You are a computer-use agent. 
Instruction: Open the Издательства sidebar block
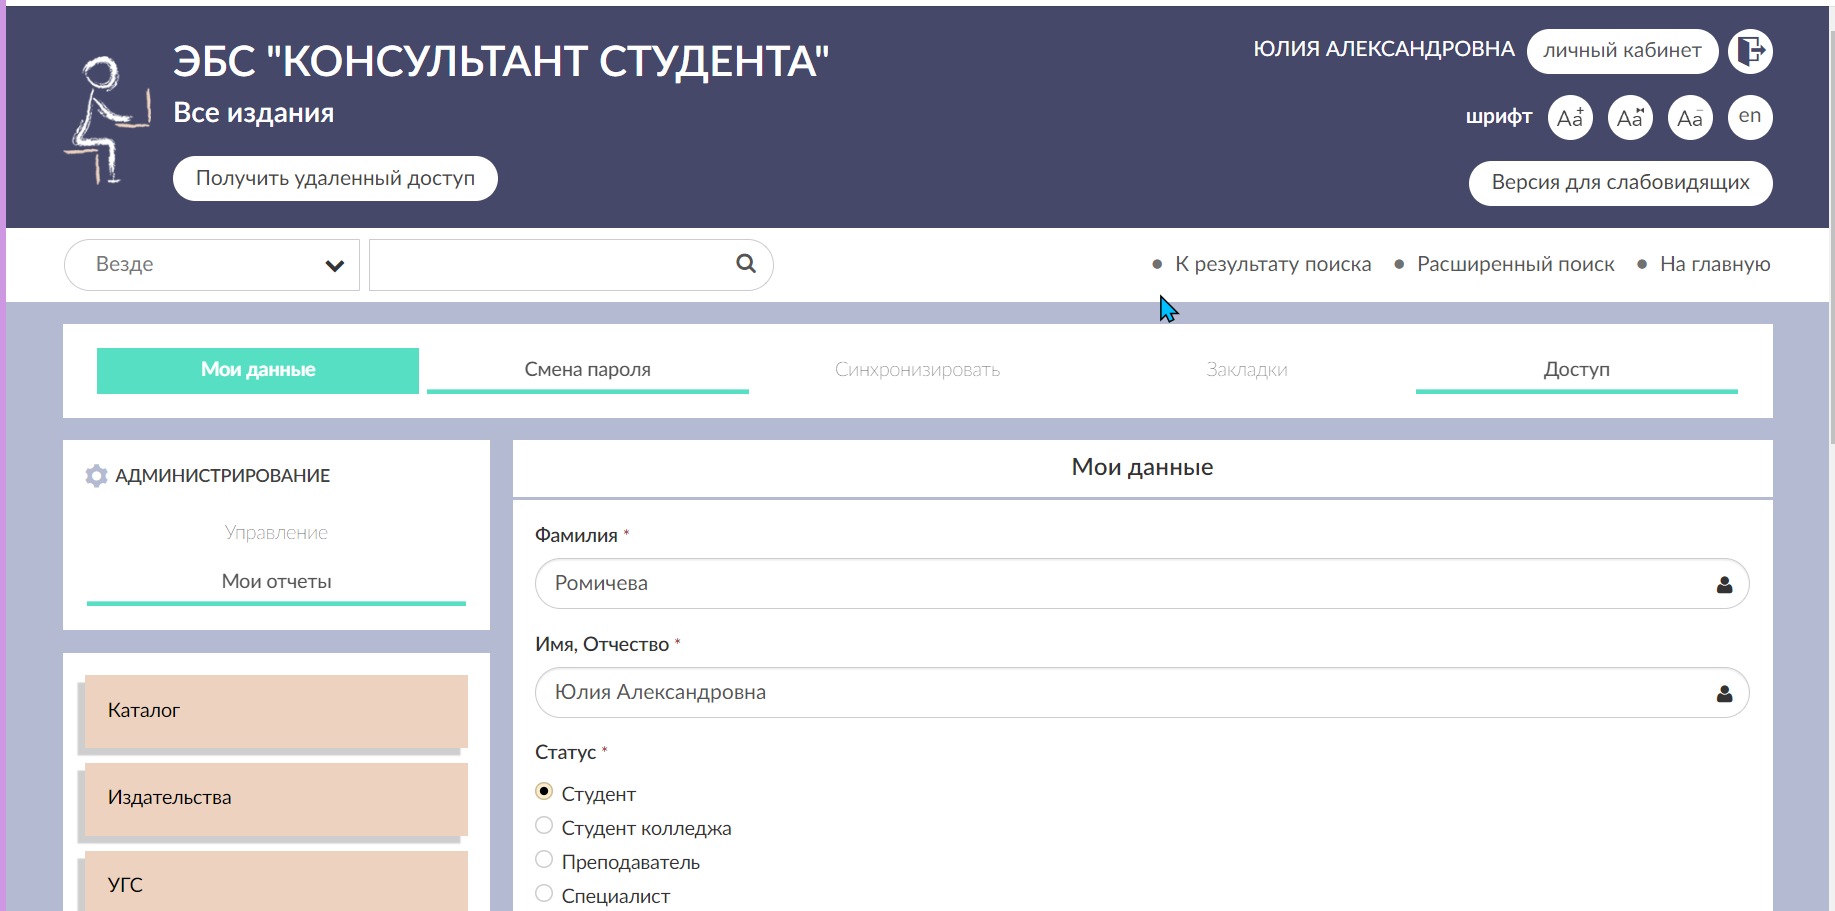point(276,798)
